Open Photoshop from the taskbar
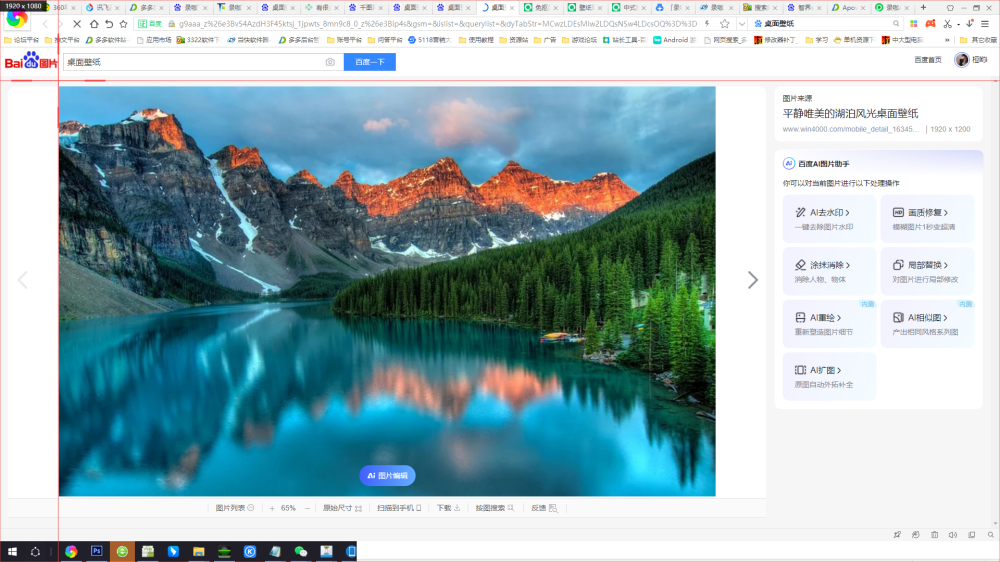This screenshot has width=1000, height=562. point(96,551)
